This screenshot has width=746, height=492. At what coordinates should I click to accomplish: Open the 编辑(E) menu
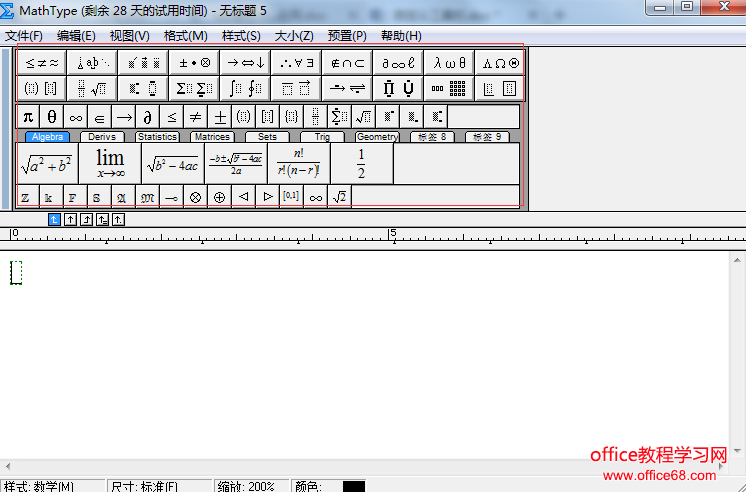pyautogui.click(x=76, y=36)
